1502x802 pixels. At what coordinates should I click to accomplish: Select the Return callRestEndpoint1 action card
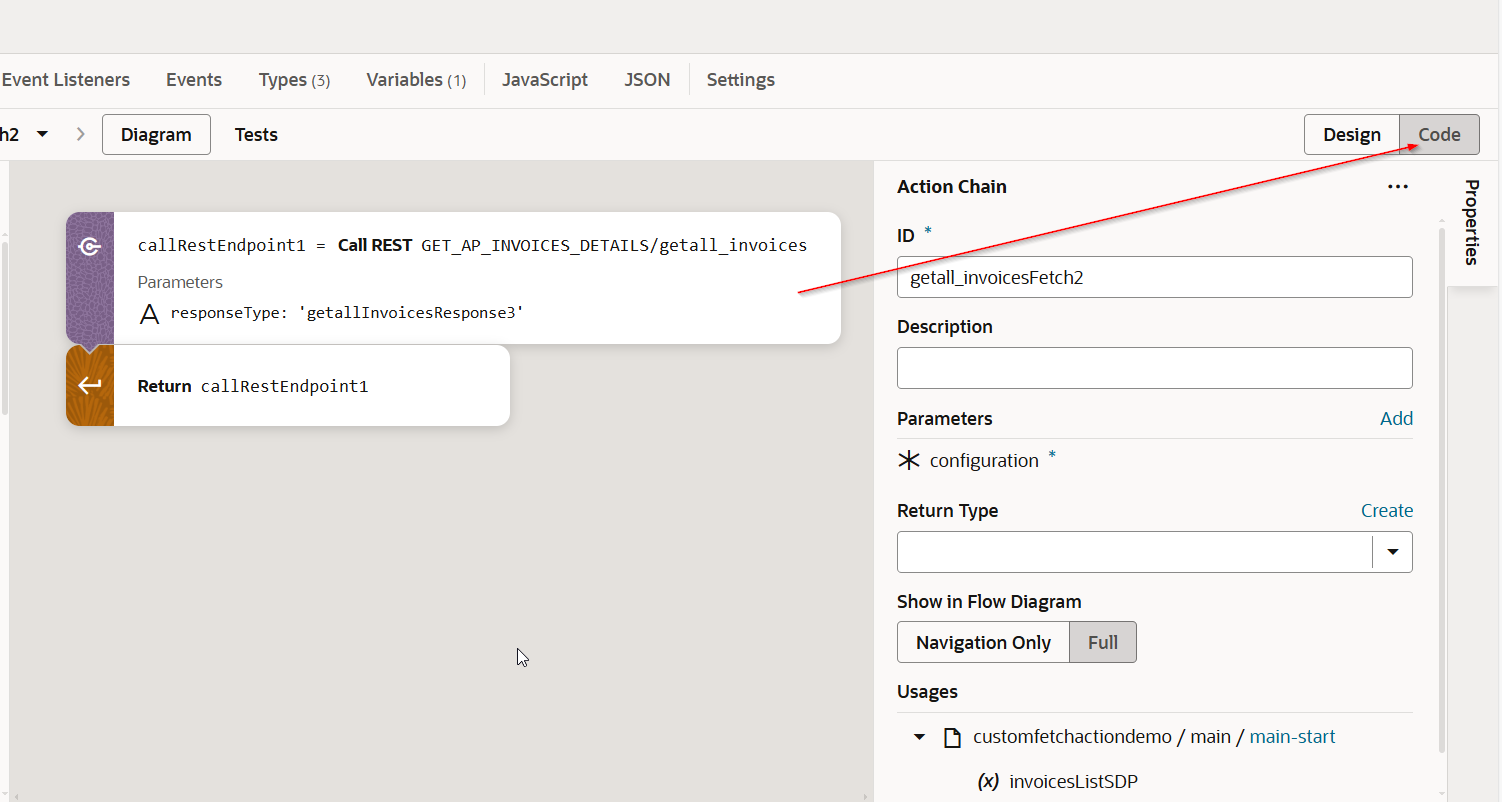click(x=288, y=385)
